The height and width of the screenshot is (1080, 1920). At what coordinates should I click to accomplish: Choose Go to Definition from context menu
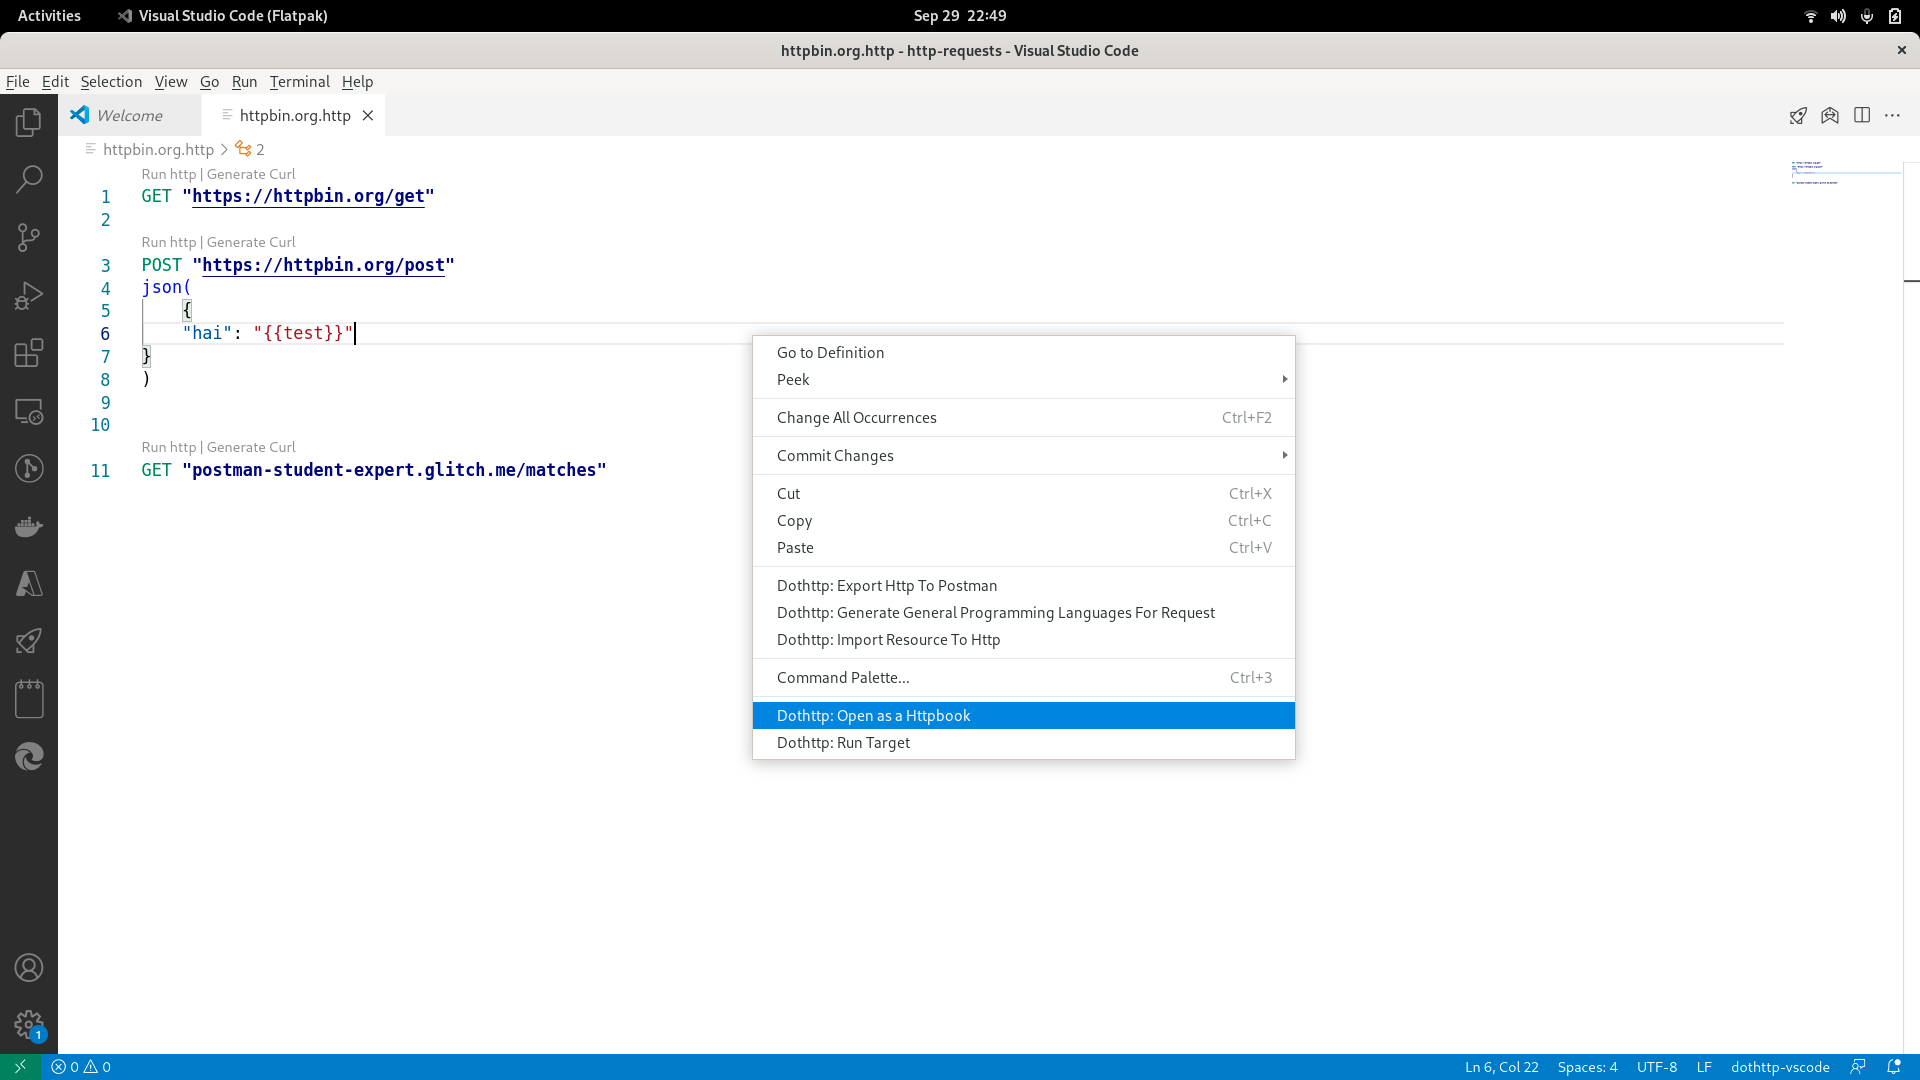click(x=1023, y=353)
